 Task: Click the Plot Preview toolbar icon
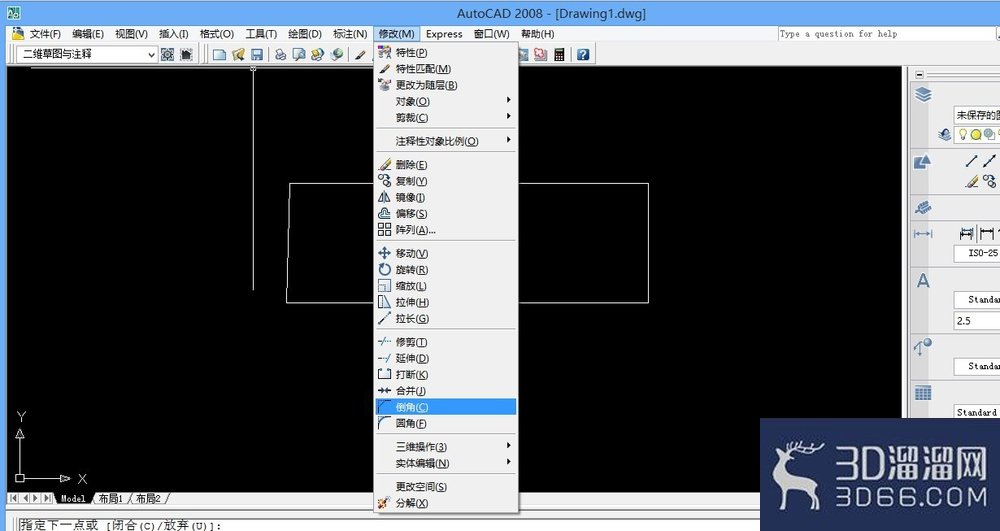click(x=298, y=55)
